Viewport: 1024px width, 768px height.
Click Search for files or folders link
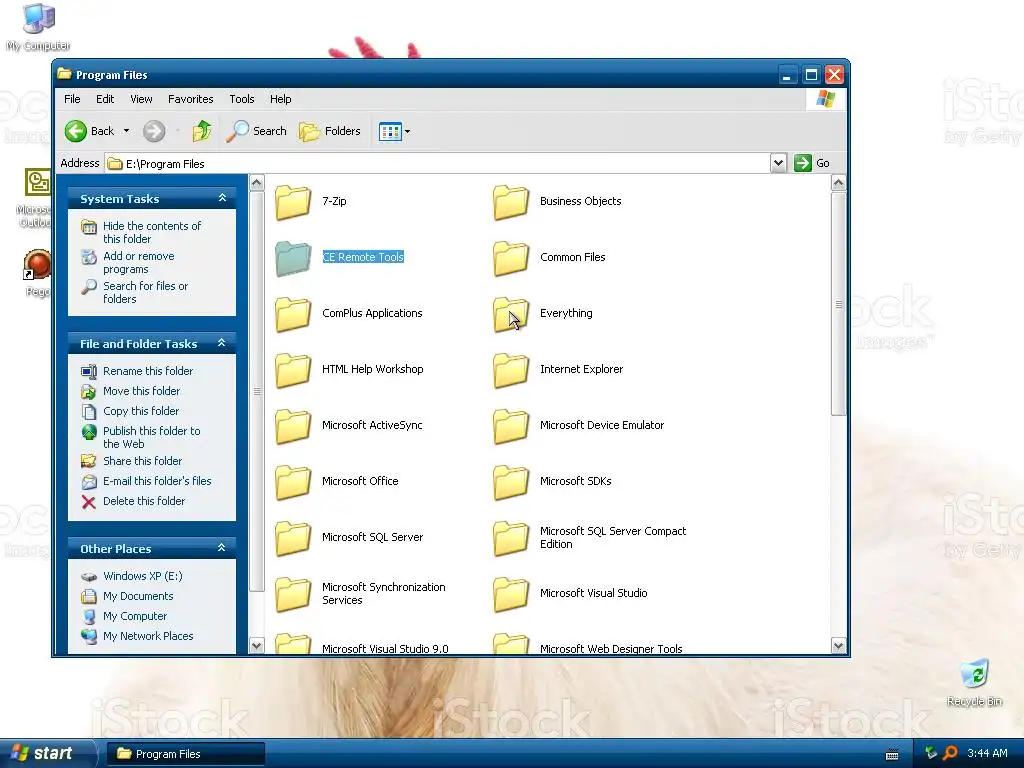click(145, 293)
